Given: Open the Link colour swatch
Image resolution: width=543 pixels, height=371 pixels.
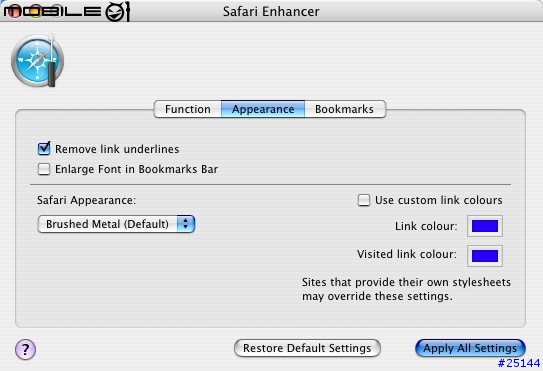Looking at the screenshot, I should click(x=485, y=226).
